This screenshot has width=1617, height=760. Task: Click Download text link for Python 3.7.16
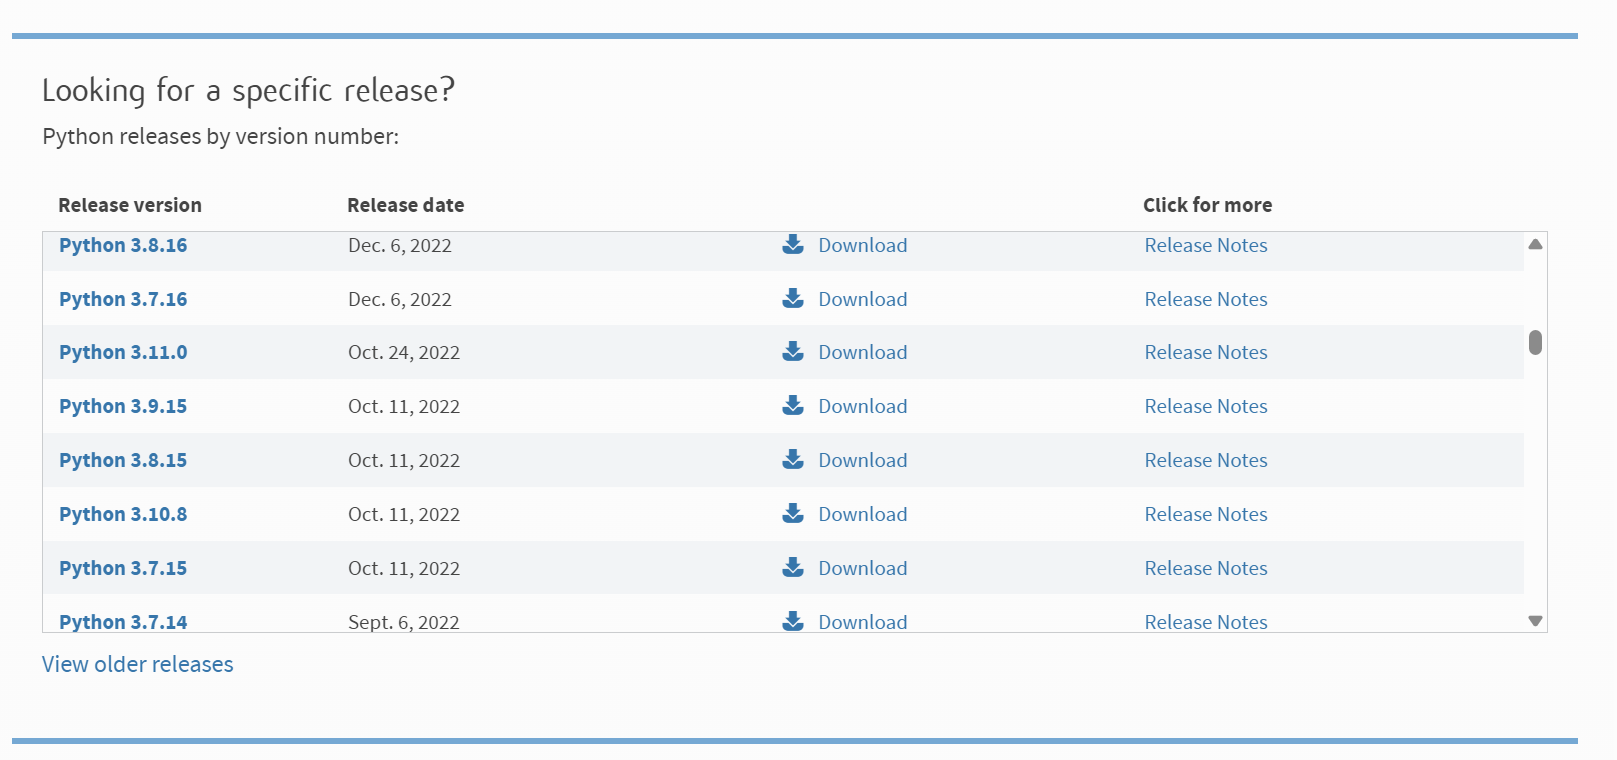point(863,299)
